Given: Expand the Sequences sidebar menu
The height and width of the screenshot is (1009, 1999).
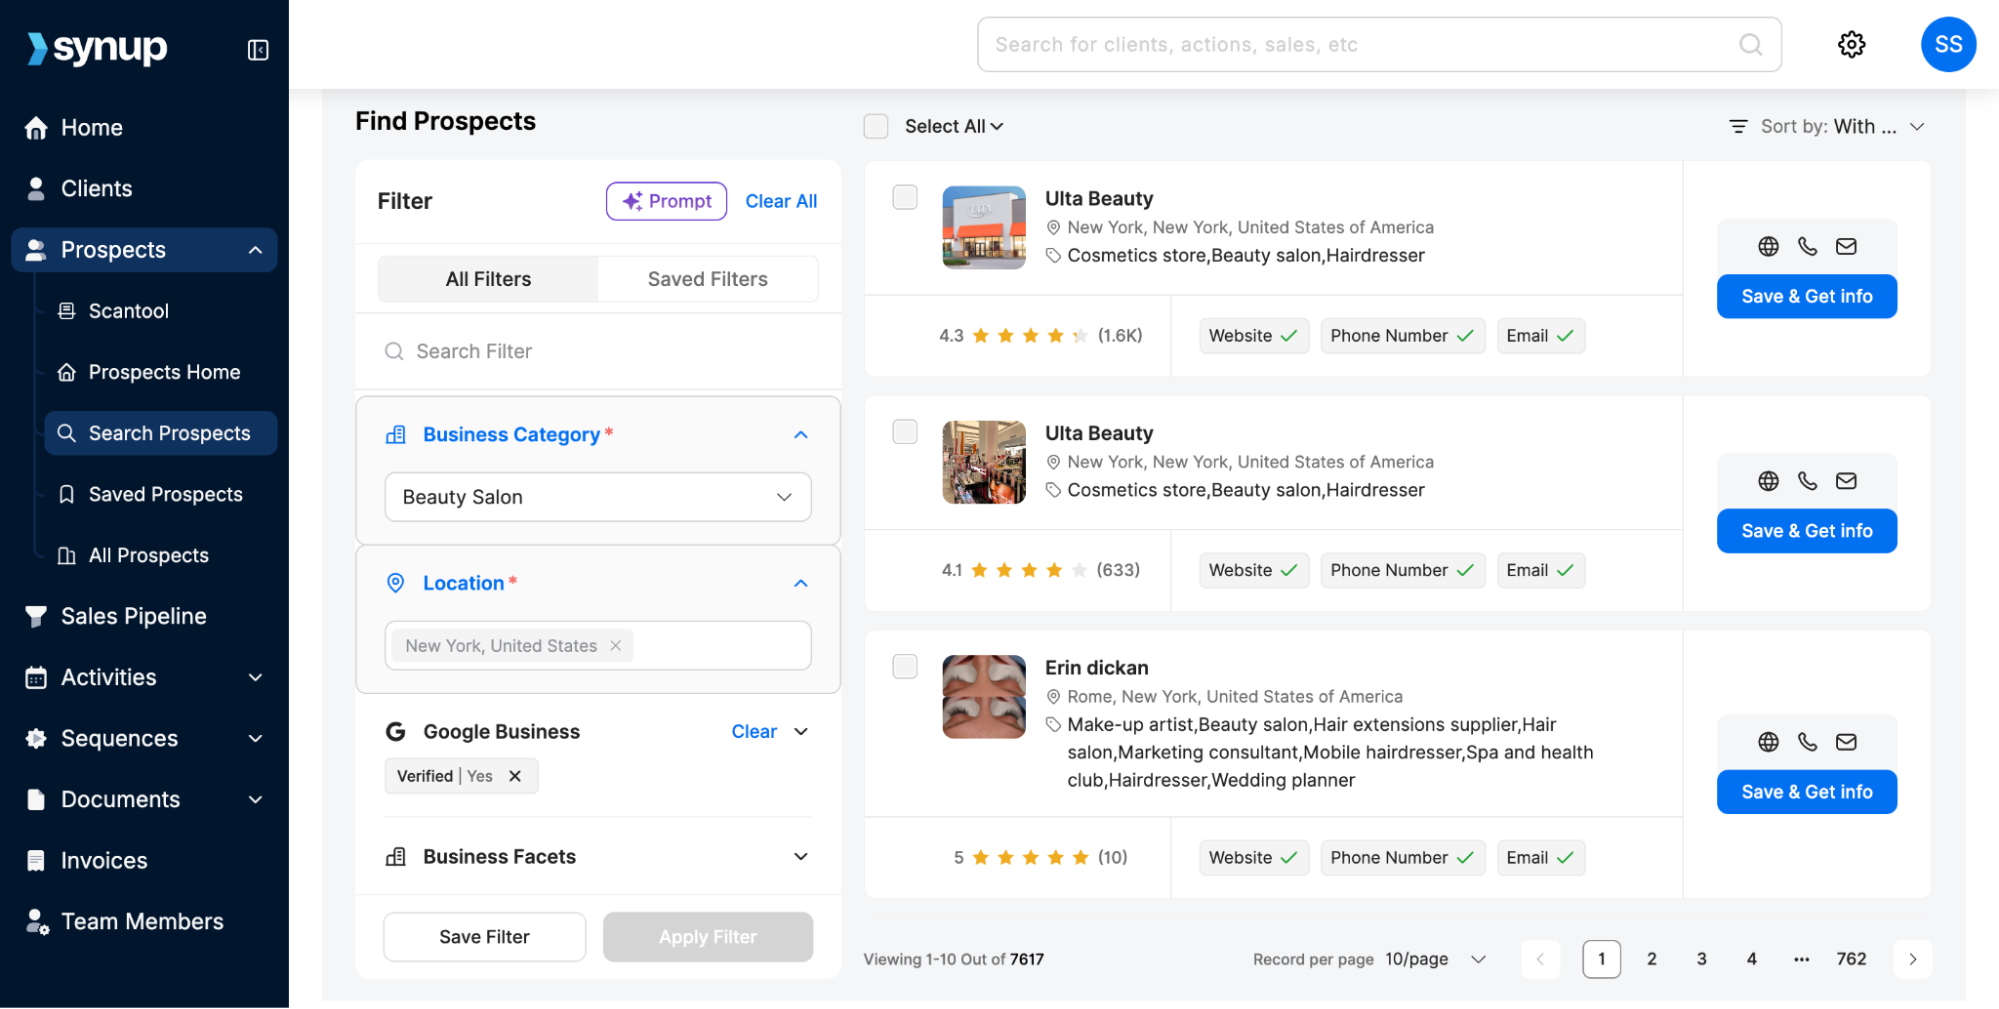Looking at the screenshot, I should [255, 739].
